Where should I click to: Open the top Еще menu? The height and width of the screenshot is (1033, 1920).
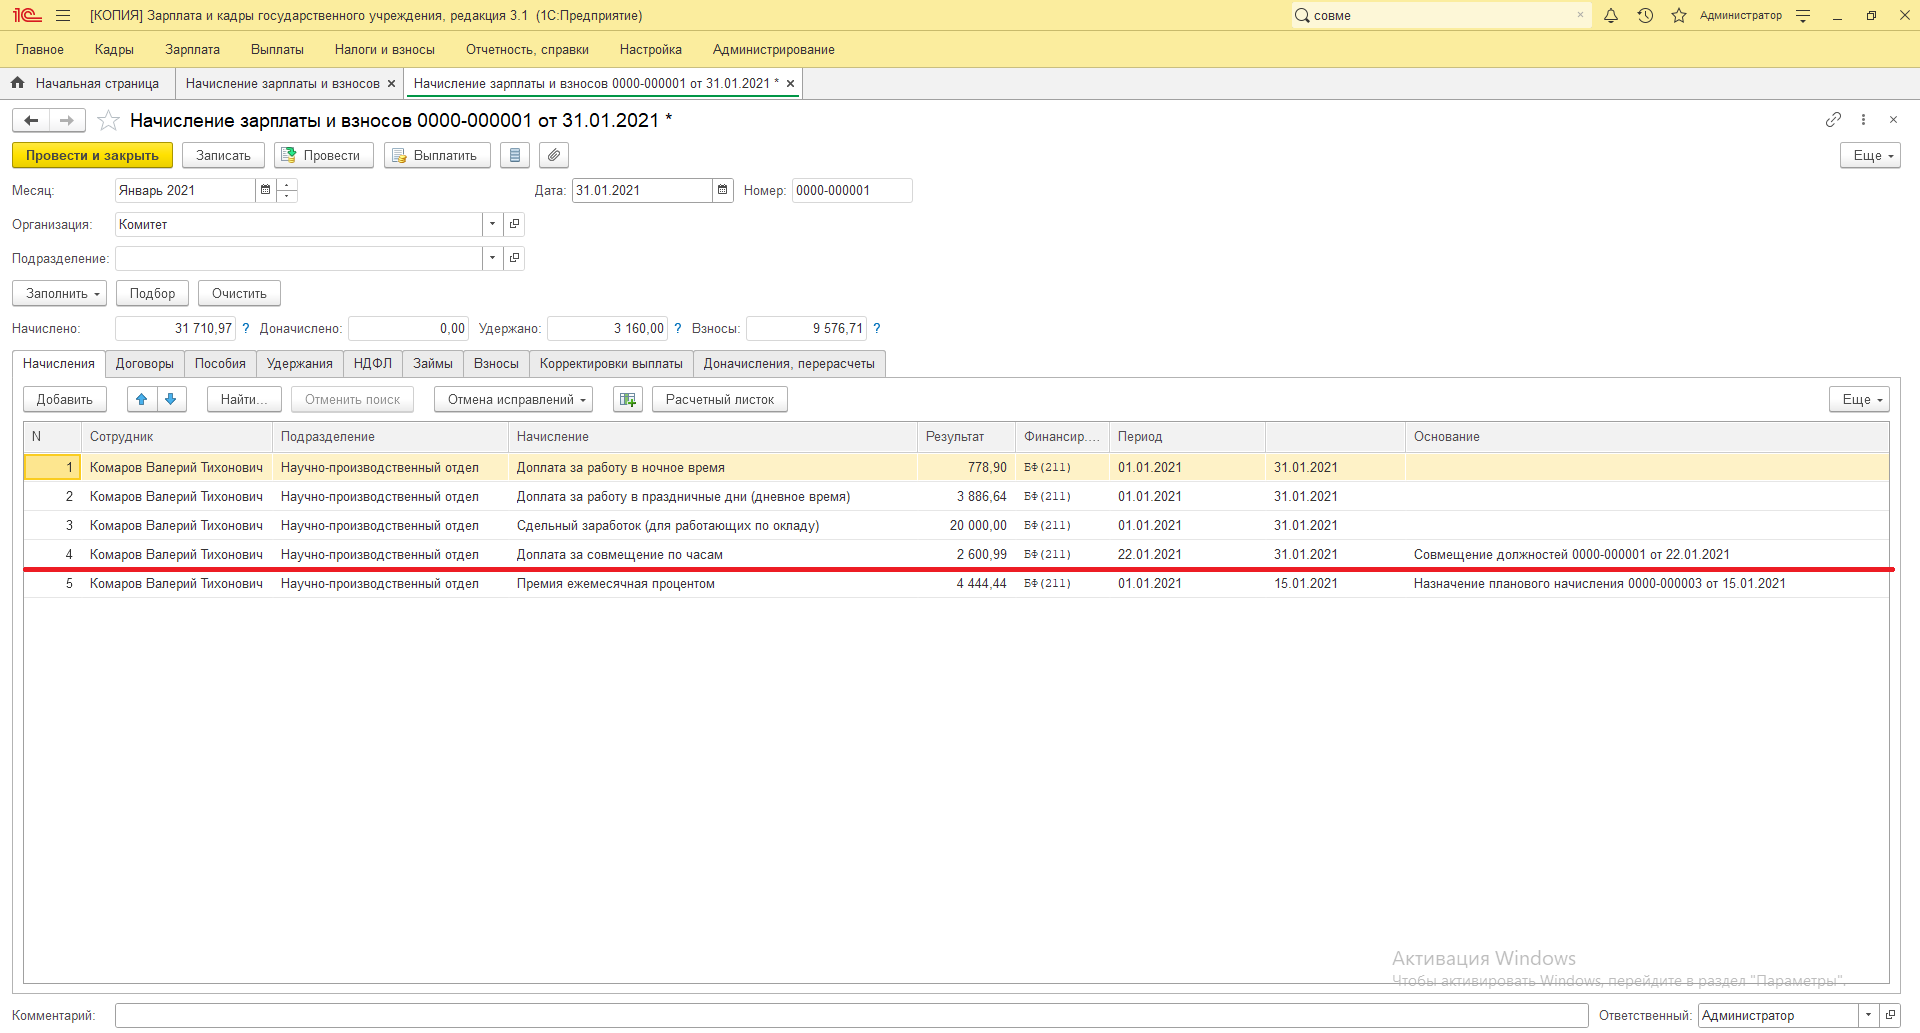[1870, 155]
